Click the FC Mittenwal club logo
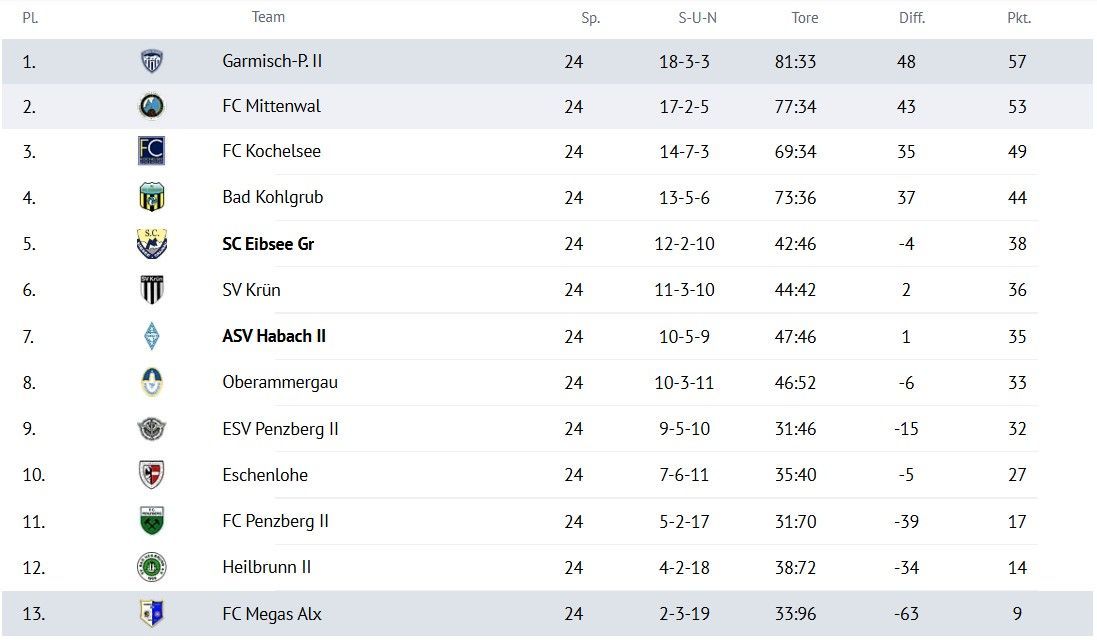 [x=152, y=106]
